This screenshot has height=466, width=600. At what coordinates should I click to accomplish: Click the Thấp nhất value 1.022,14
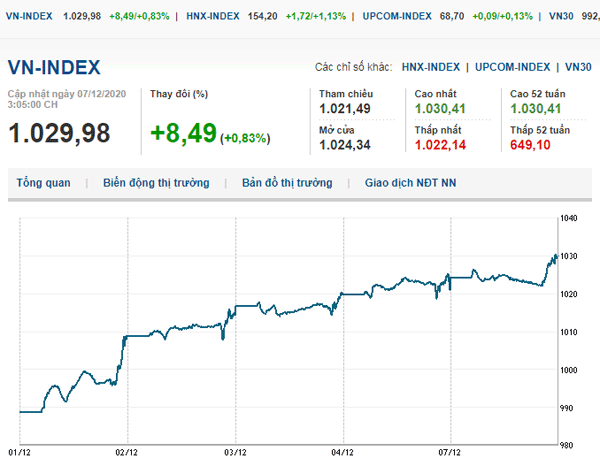click(x=440, y=145)
